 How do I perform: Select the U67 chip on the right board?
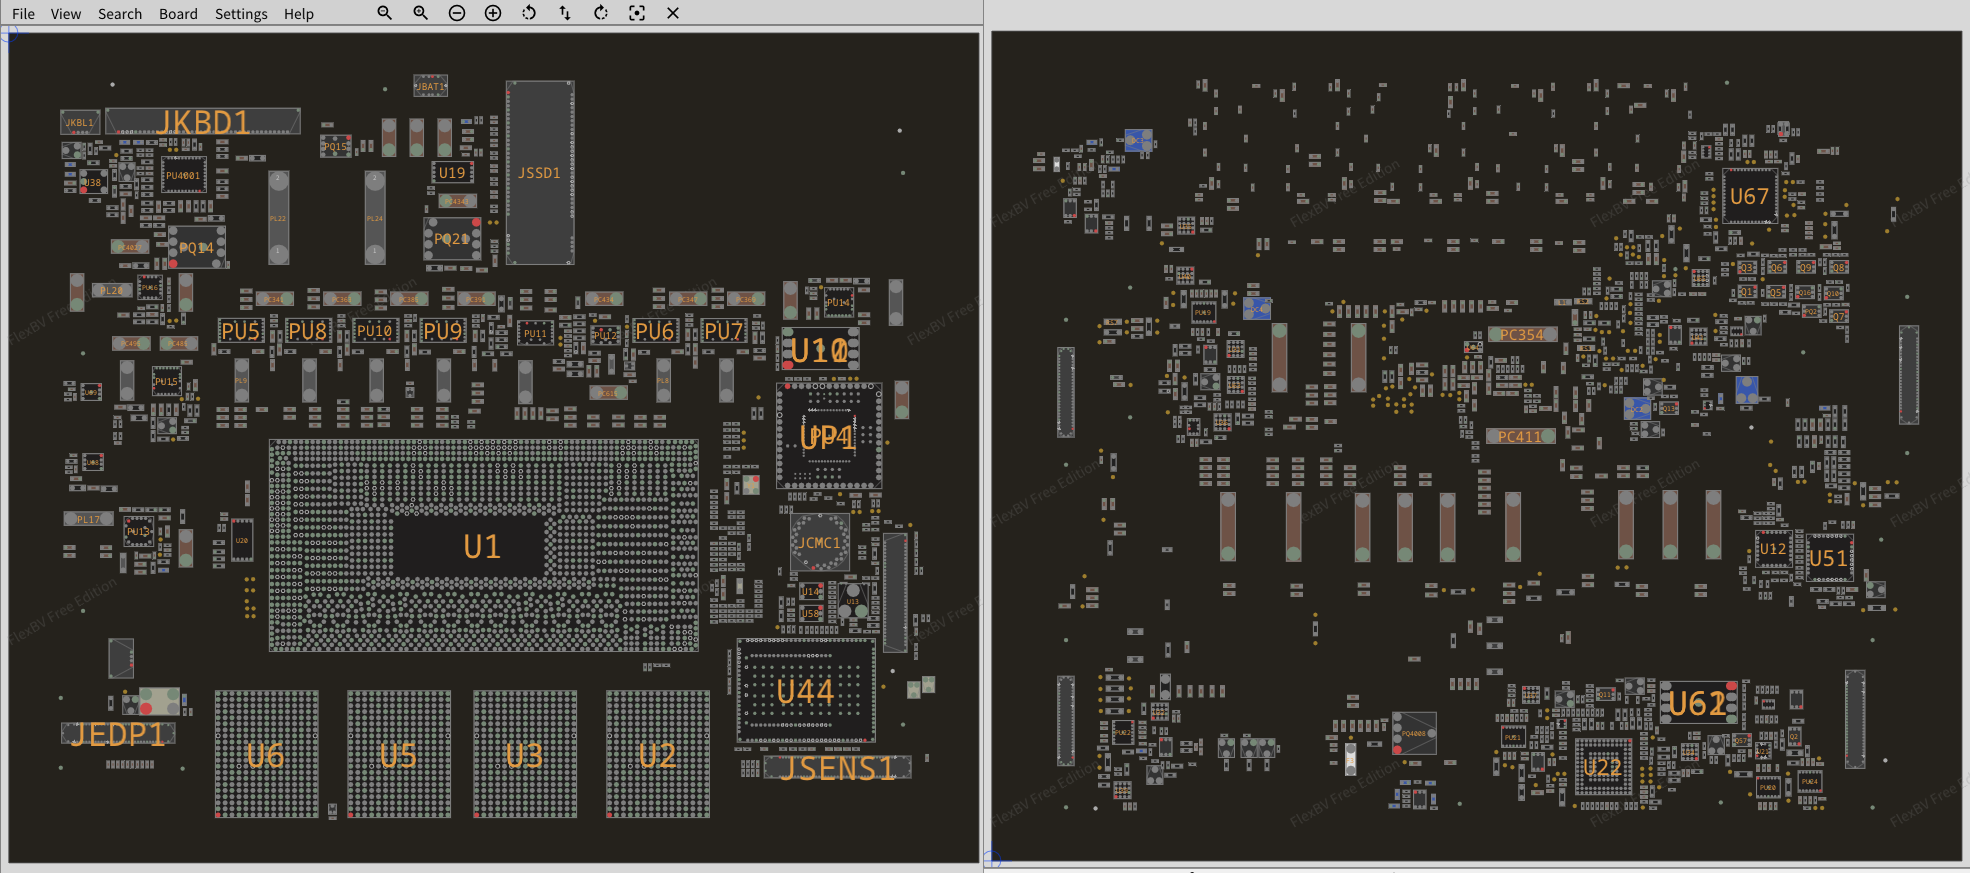point(1749,197)
